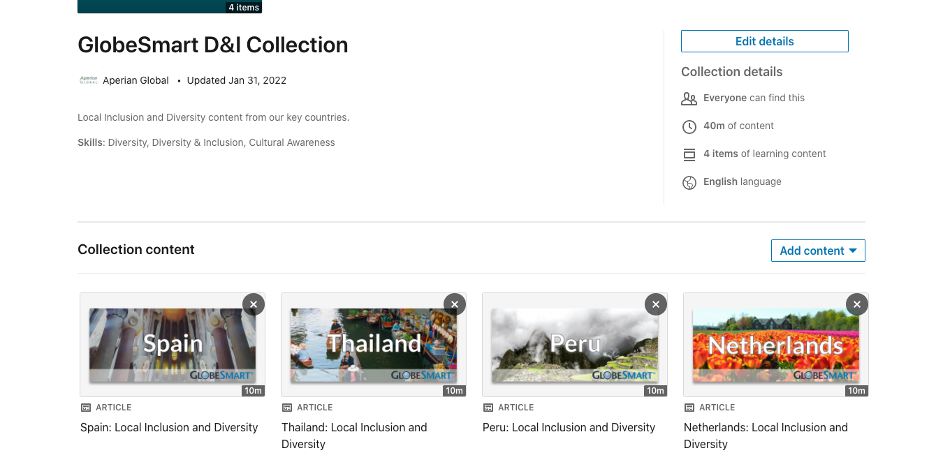Remove the Thailand article from collection
Image resolution: width=936 pixels, height=476 pixels.
point(455,305)
